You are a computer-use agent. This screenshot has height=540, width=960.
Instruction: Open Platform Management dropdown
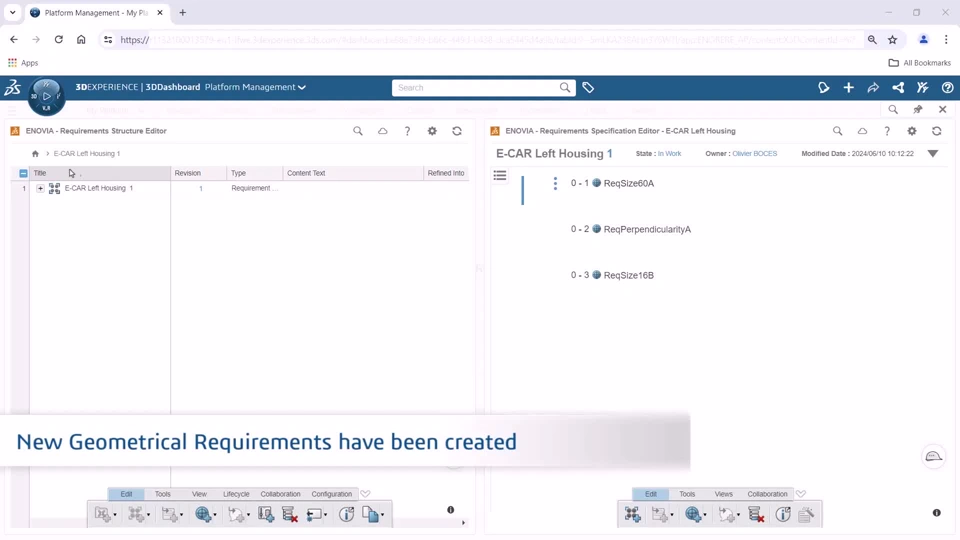(255, 88)
